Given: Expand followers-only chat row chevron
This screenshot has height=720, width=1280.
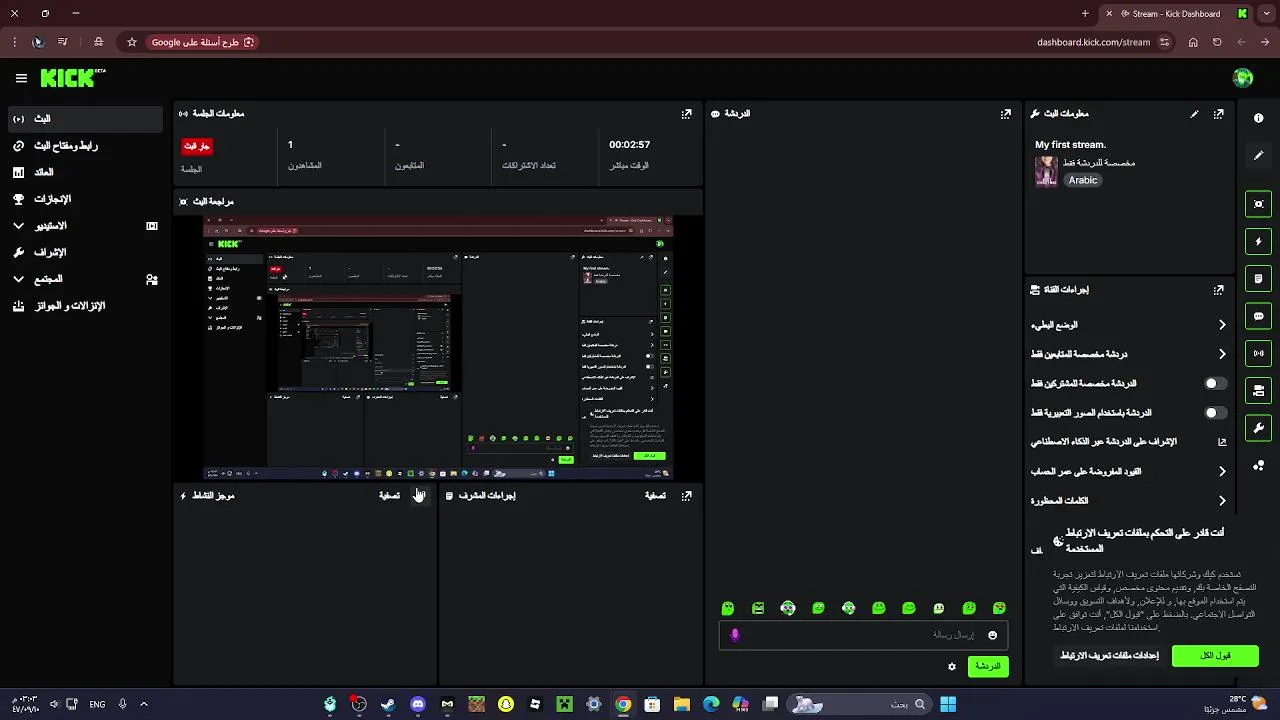Looking at the screenshot, I should [x=1221, y=354].
